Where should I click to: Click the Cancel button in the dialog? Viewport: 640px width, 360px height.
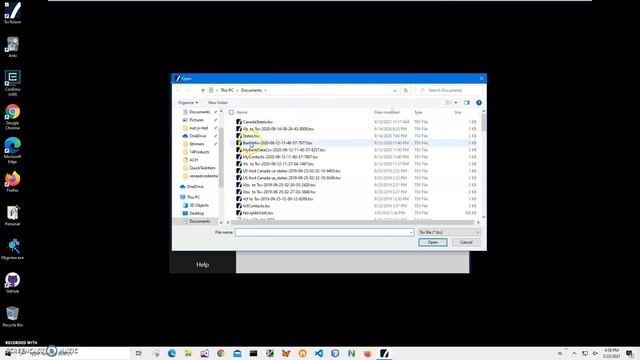coord(466,242)
